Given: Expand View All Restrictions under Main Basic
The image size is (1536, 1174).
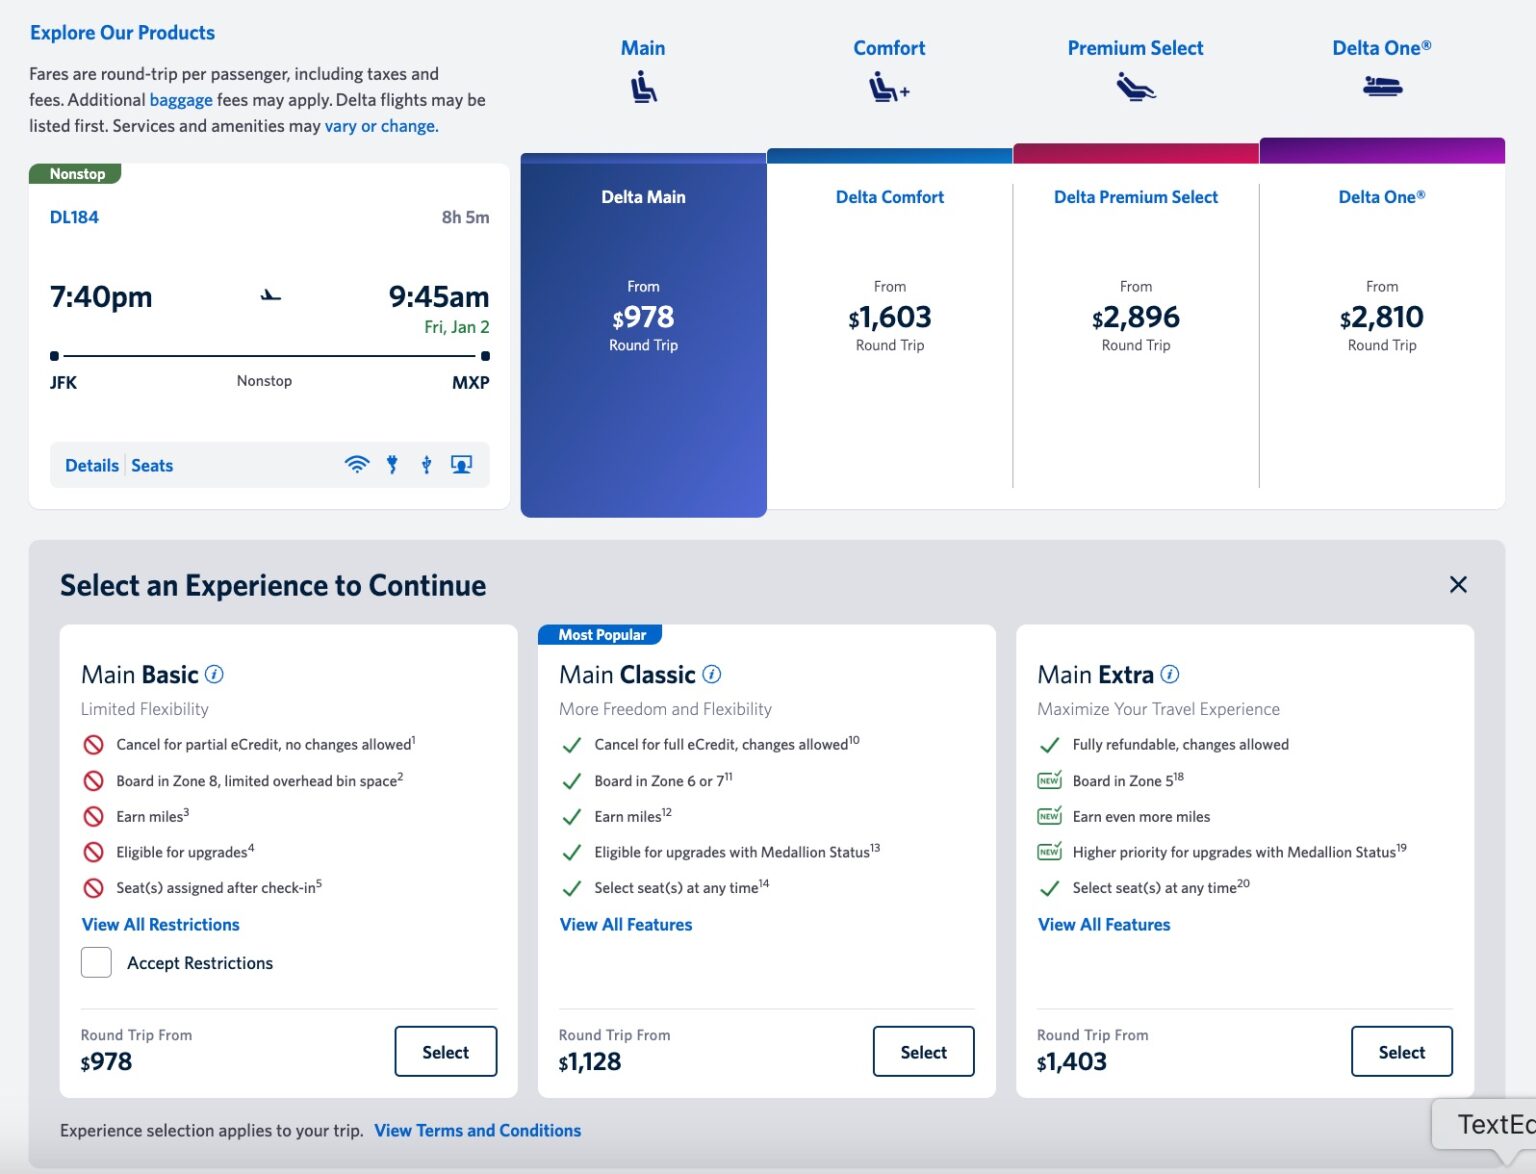Looking at the screenshot, I should click(x=160, y=924).
